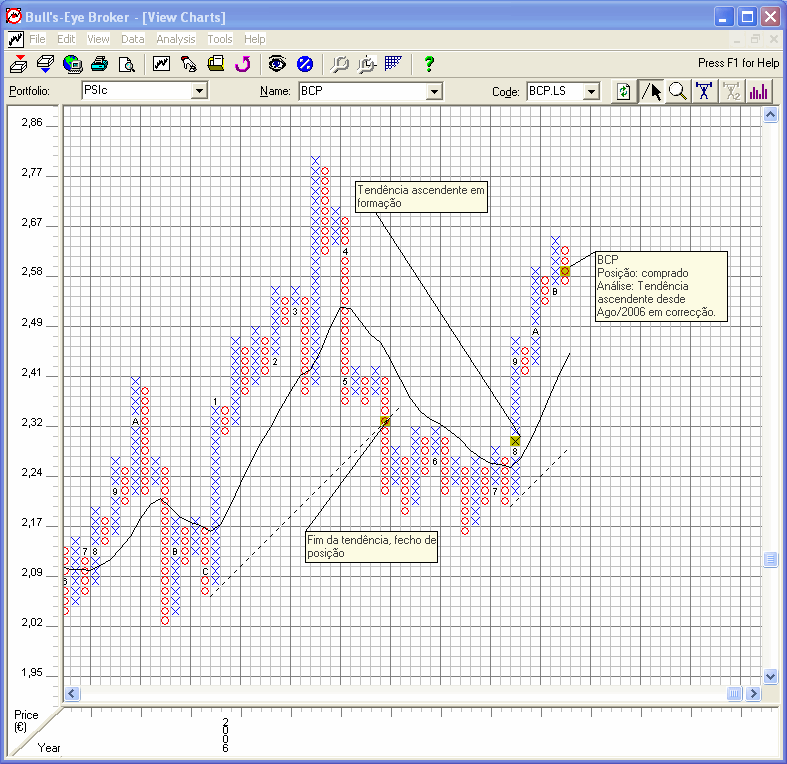
Task: Click the eye view icon
Action: pos(277,64)
